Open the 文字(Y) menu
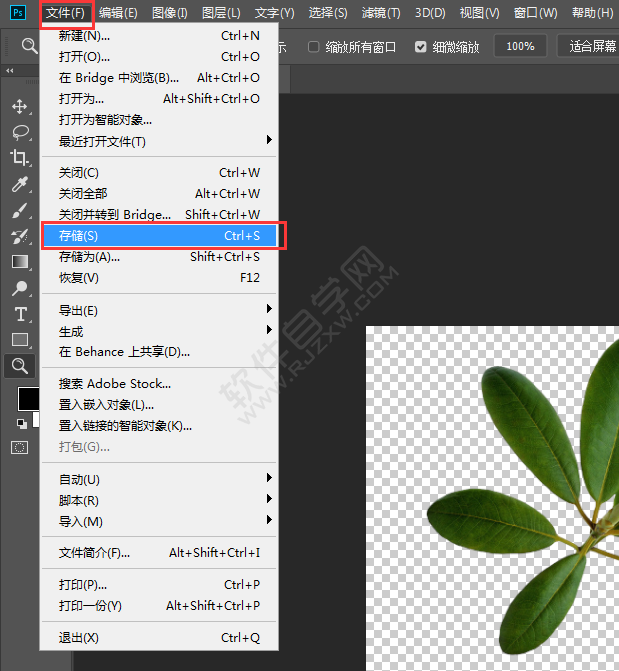This screenshot has height=671, width=619. tap(274, 13)
